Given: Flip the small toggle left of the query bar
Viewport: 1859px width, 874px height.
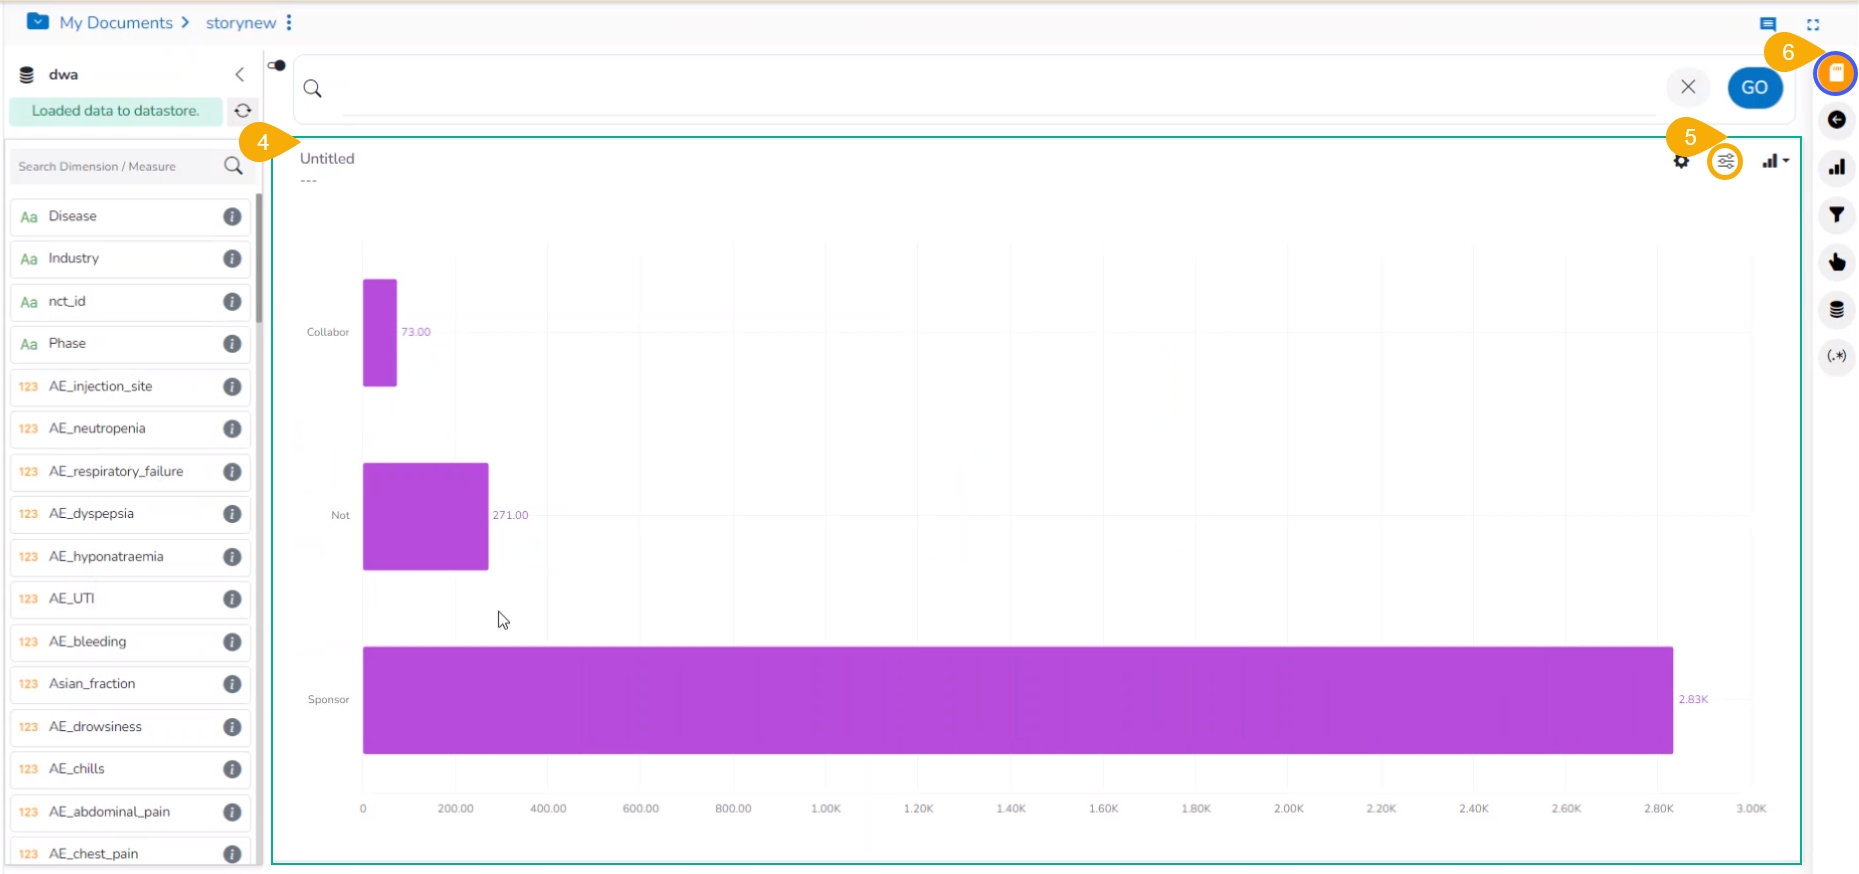Looking at the screenshot, I should 277,66.
